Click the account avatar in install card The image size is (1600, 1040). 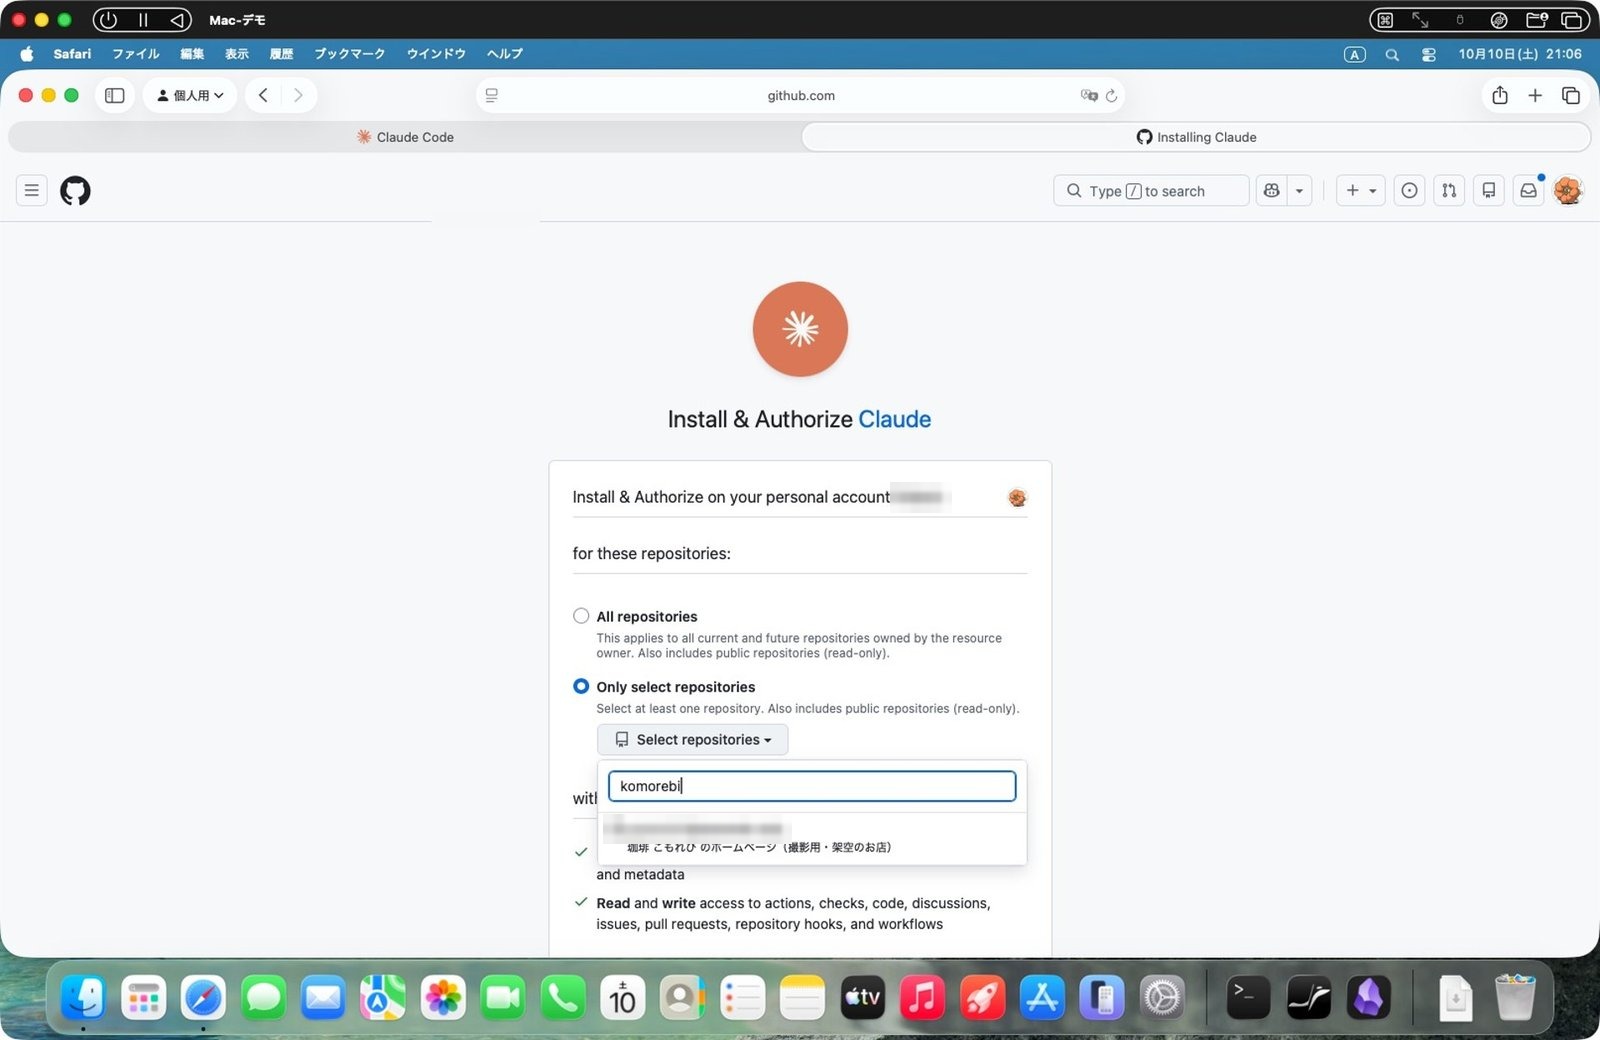(x=1017, y=497)
